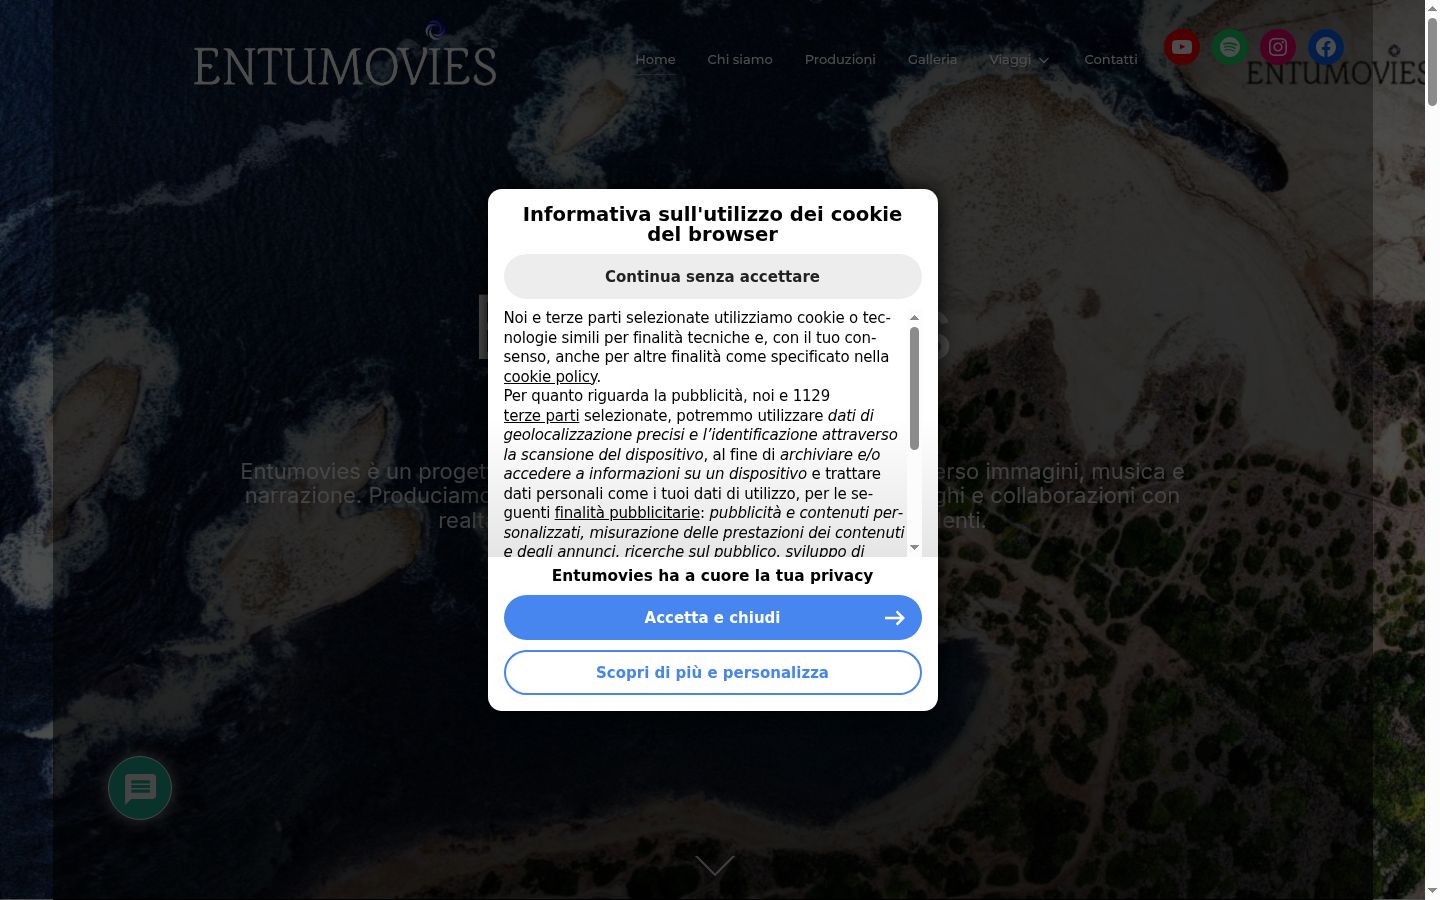This screenshot has height=900, width=1440.
Task: Open the green chat bubble widget
Action: tap(140, 788)
